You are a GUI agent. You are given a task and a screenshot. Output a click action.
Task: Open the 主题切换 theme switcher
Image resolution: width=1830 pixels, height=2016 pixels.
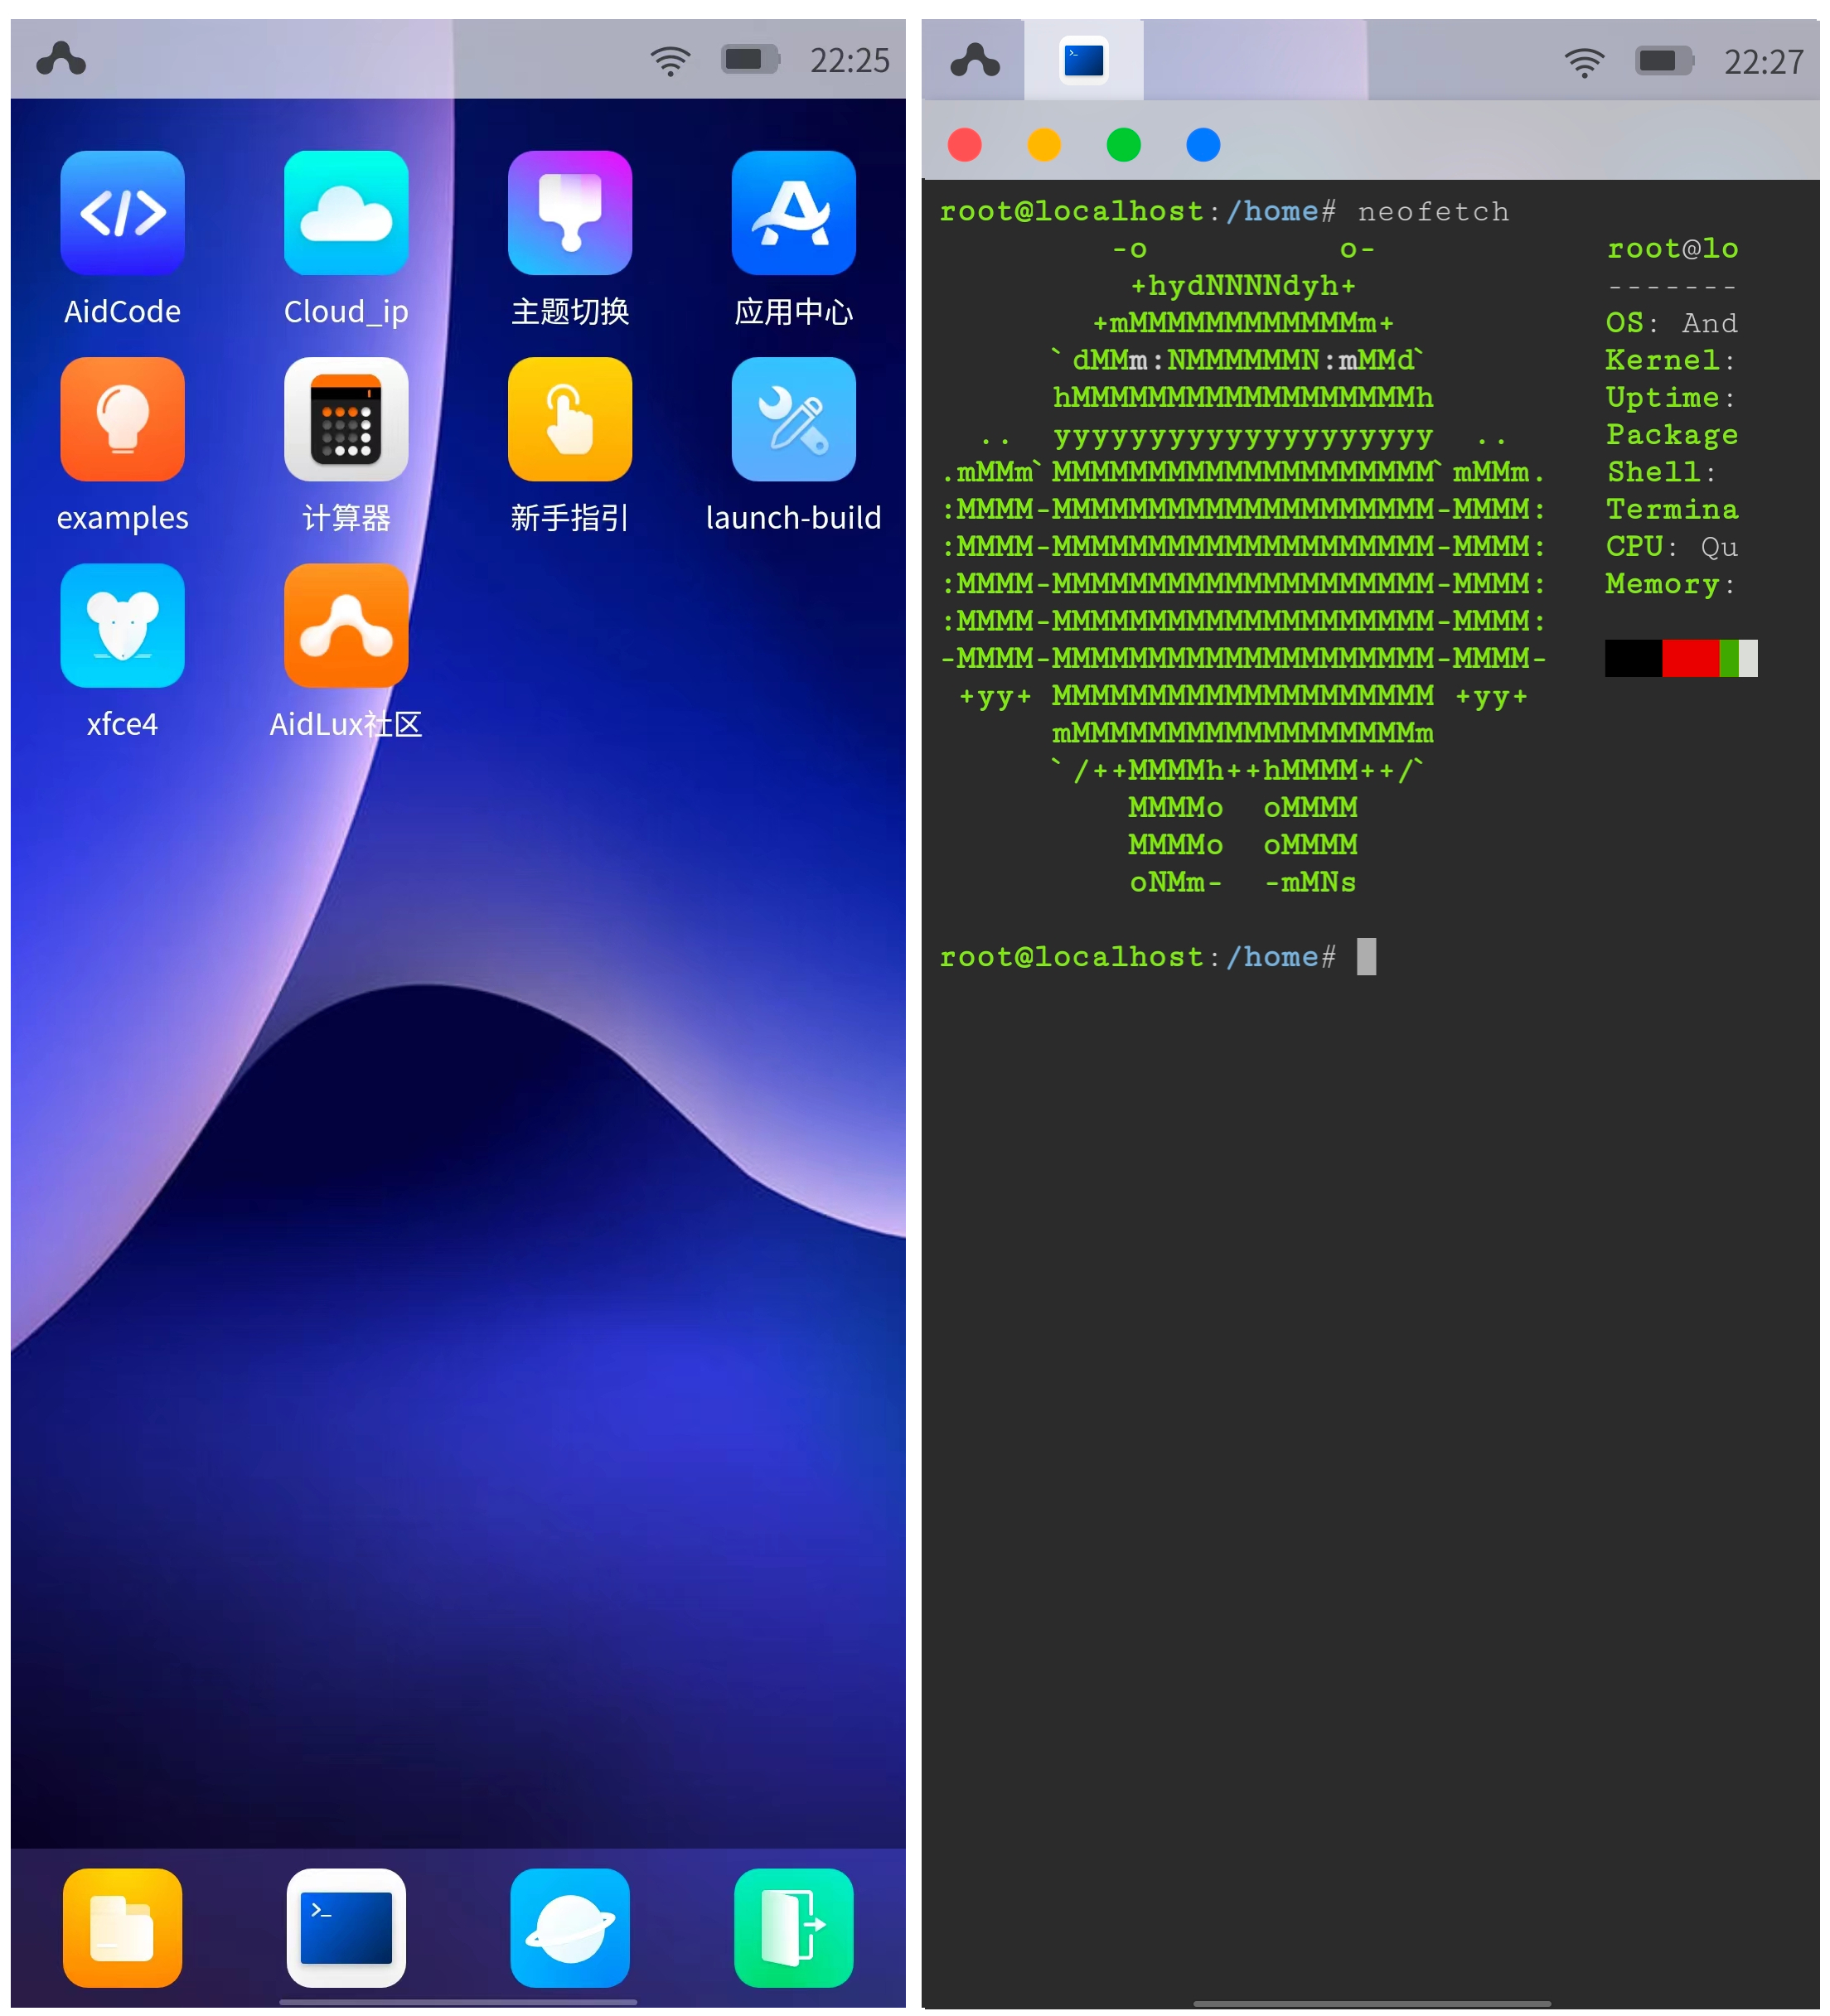tap(569, 213)
